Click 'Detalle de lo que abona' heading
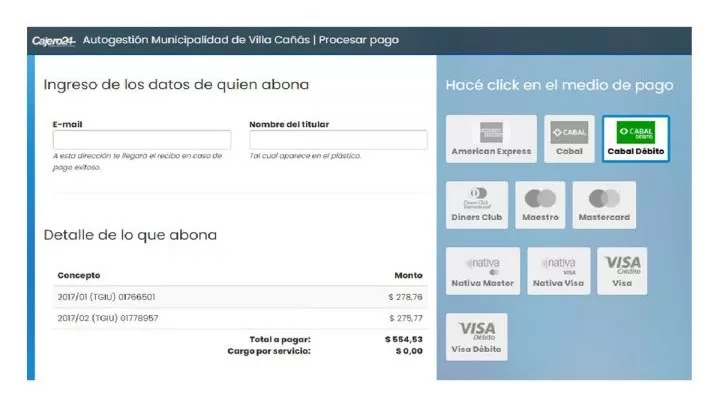 click(x=130, y=235)
